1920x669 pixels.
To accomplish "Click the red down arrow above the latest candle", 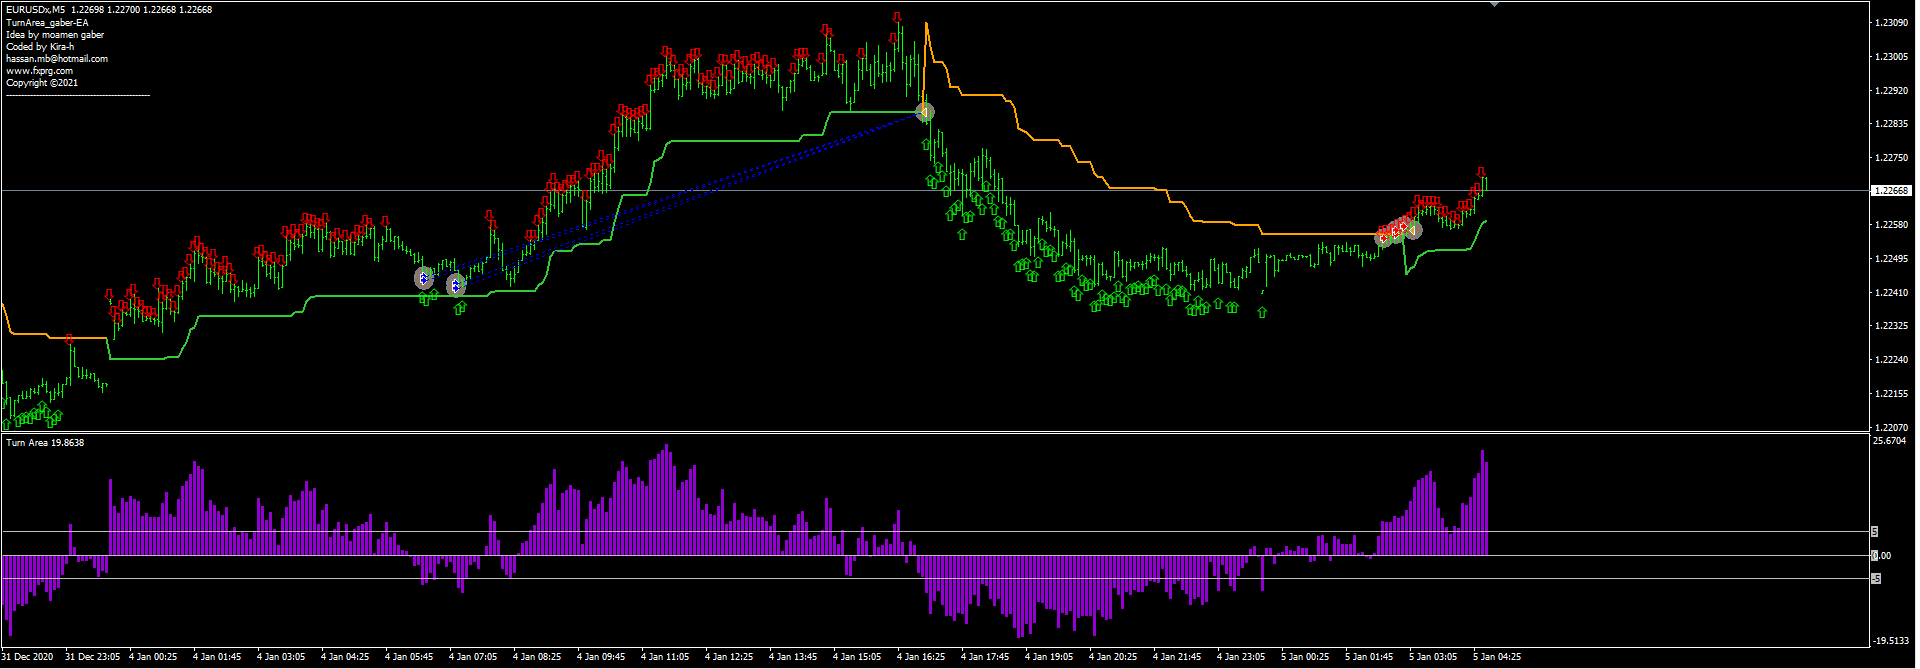I will coord(1481,173).
